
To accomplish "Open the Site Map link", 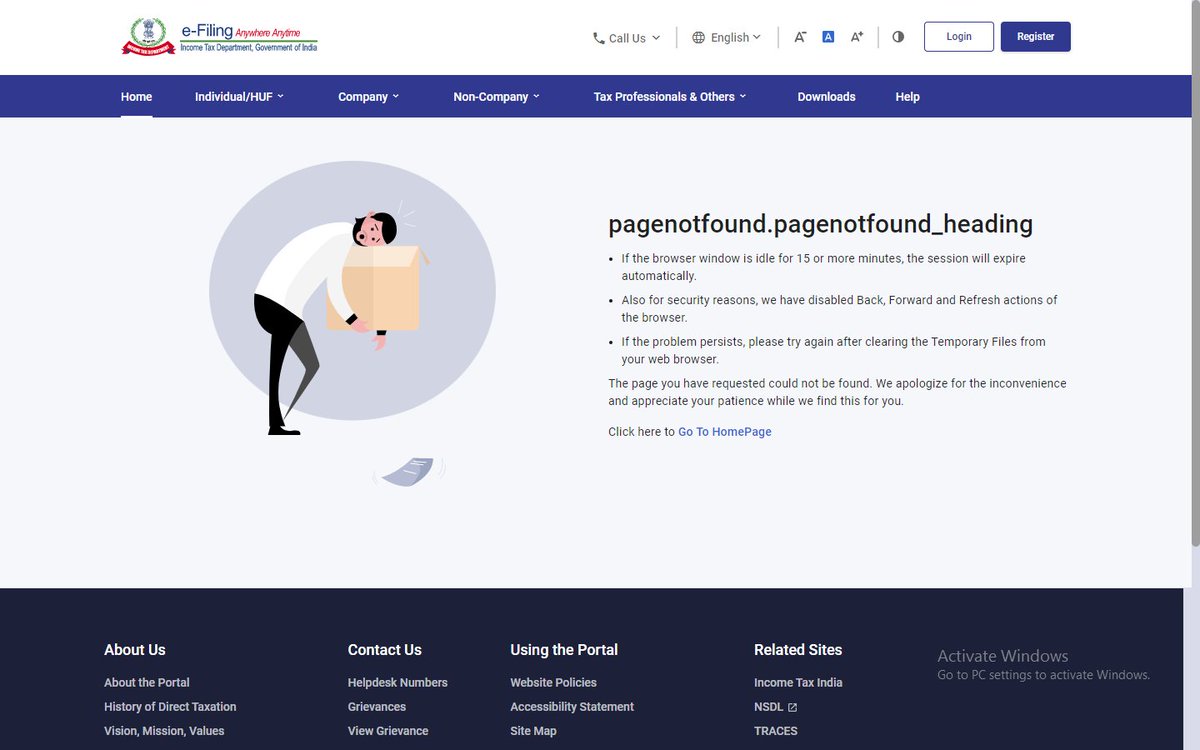I will 533,731.
